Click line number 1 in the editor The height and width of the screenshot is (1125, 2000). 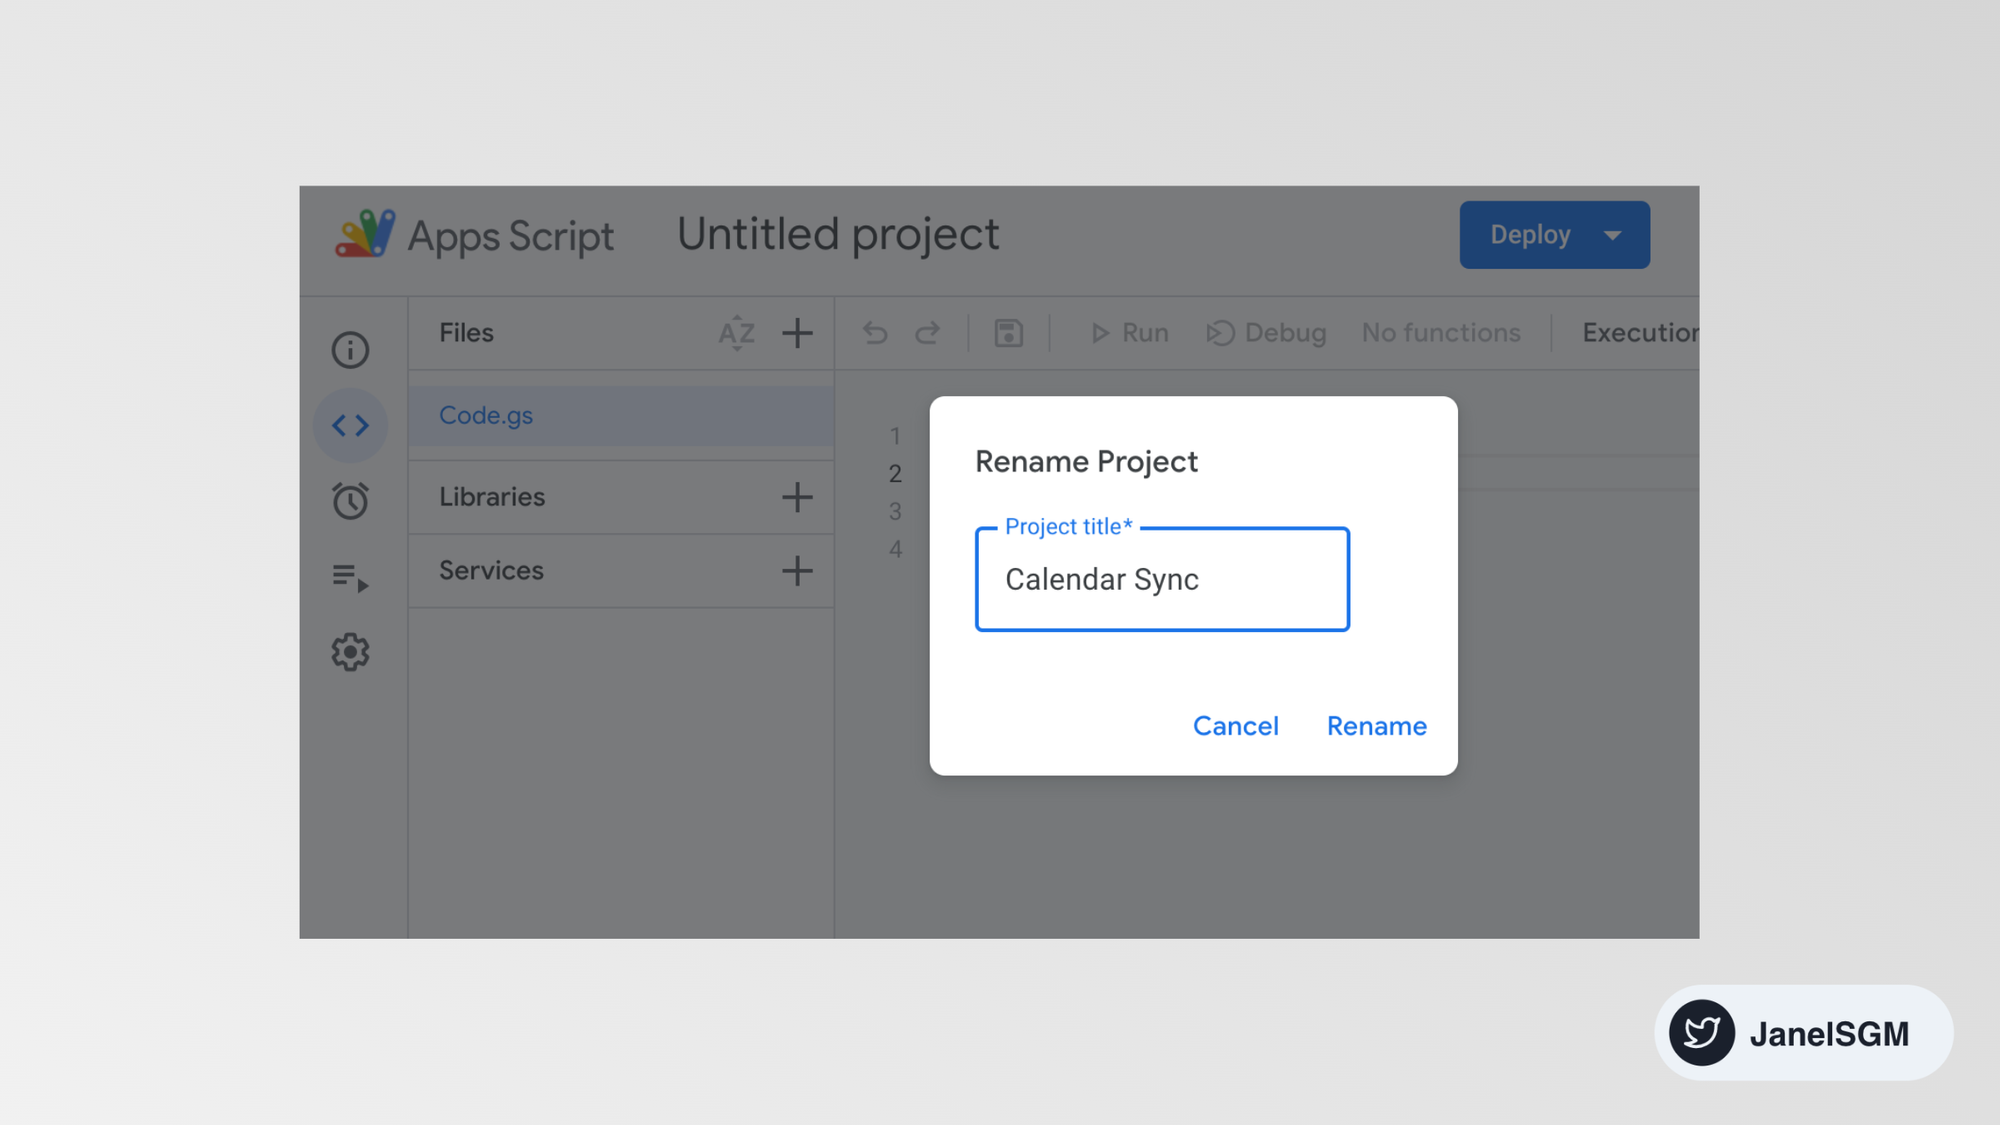(x=895, y=436)
